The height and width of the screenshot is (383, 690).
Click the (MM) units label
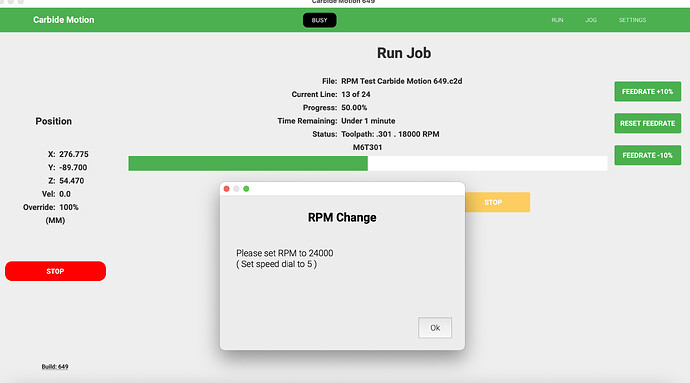point(55,220)
